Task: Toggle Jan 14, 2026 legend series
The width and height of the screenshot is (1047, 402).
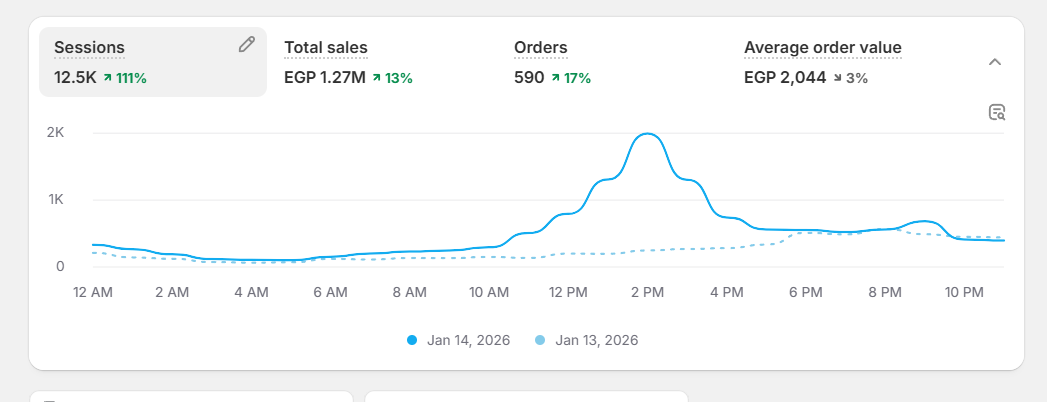Action: 468,340
